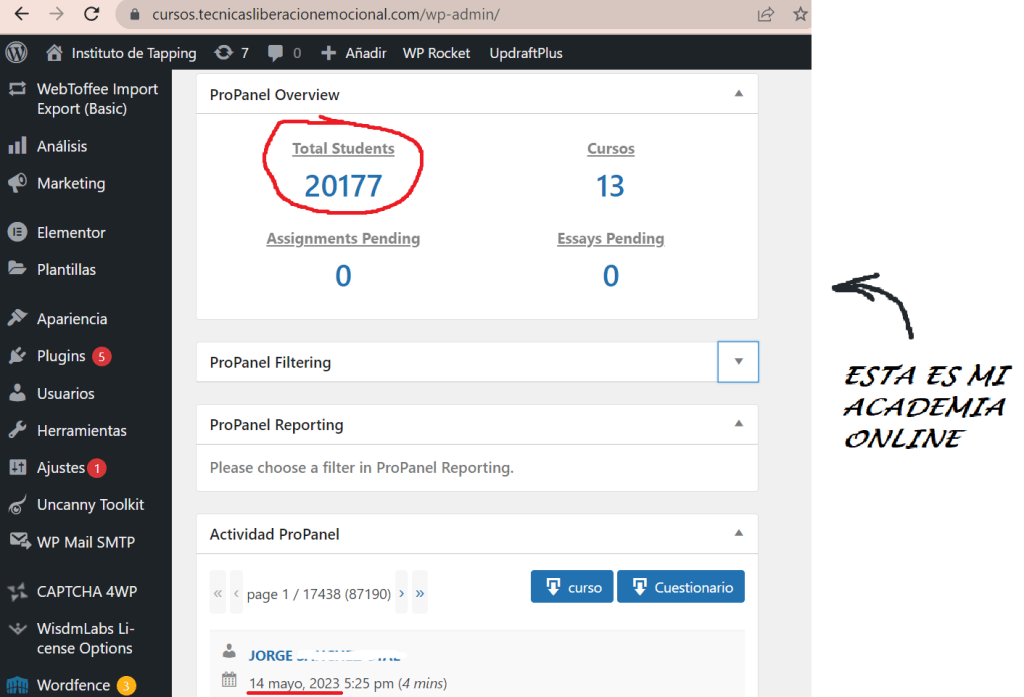Screen dimensions: 1024x697
Task: Open WP Mail SMTP in the sidebar
Action: [86, 542]
